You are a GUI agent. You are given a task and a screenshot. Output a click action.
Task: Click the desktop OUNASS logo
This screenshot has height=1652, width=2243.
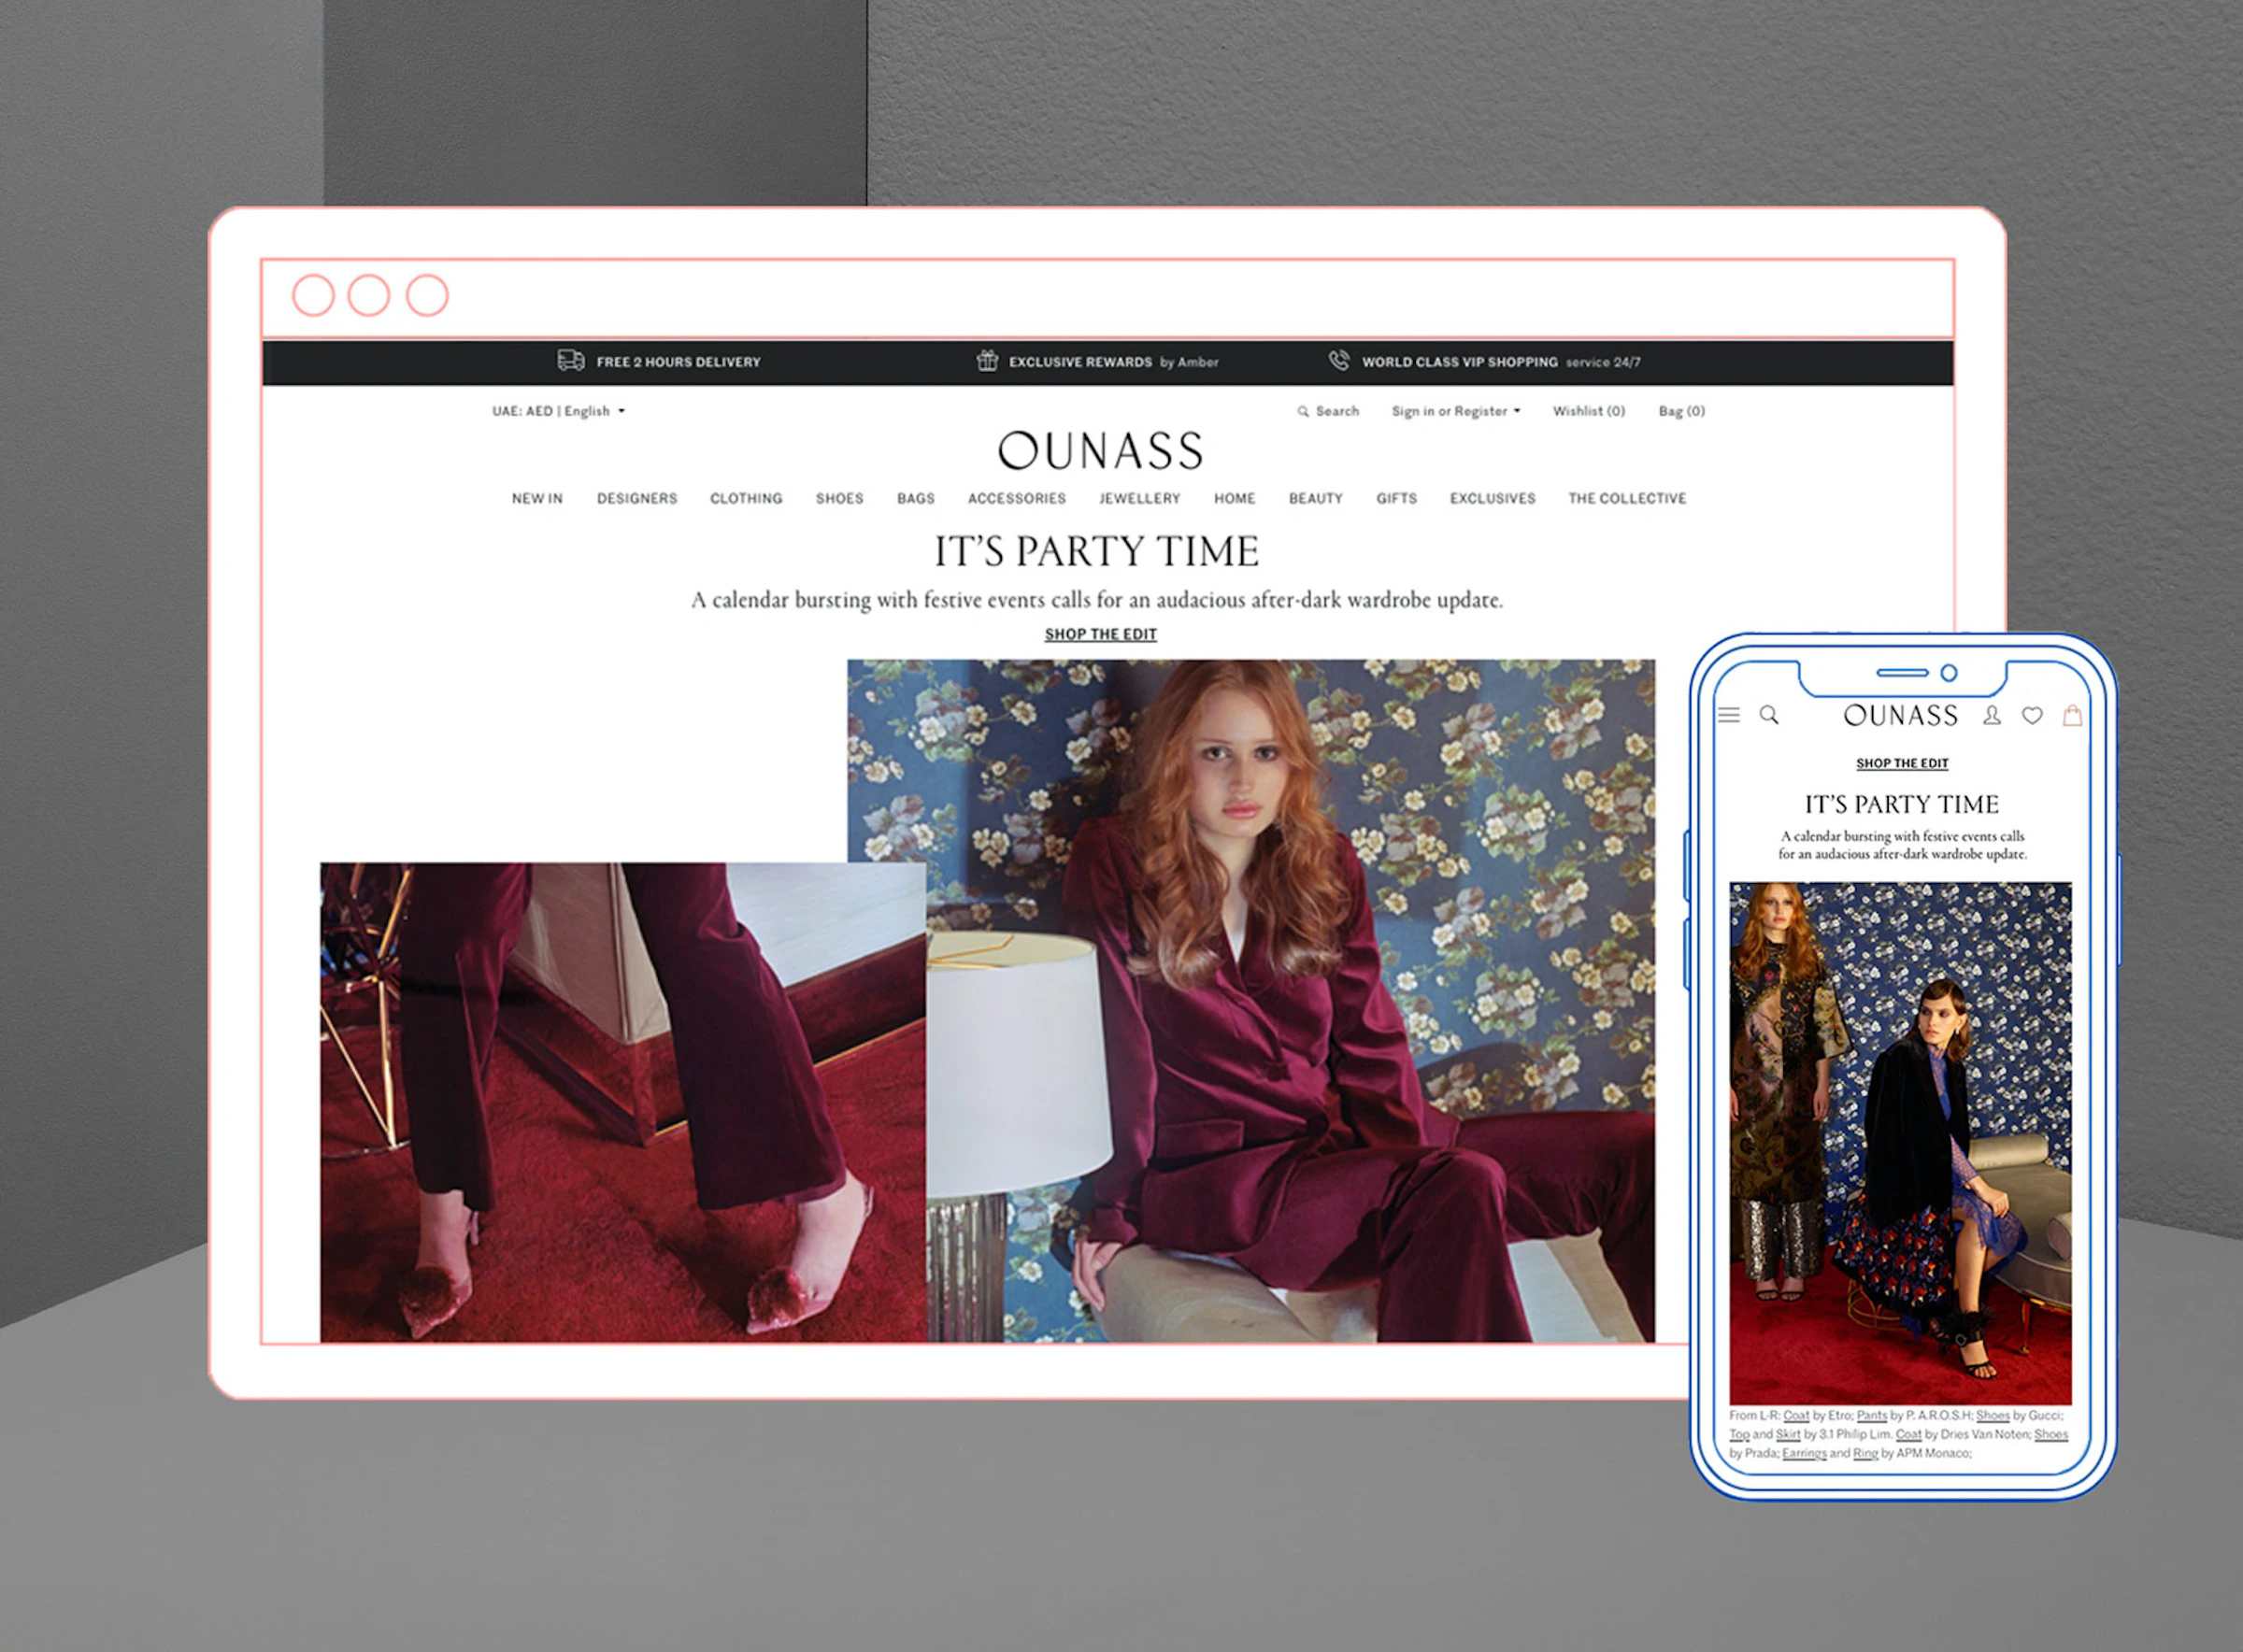tap(1100, 451)
